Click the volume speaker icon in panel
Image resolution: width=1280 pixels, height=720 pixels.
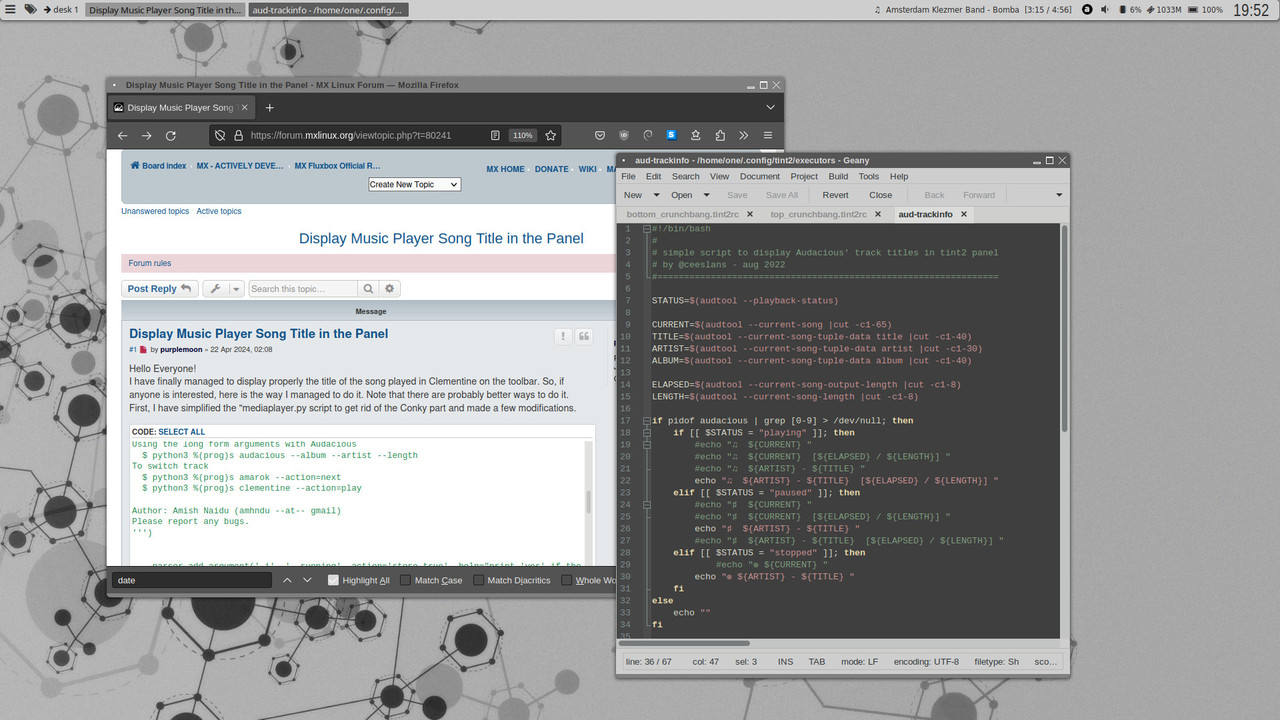(x=1104, y=9)
